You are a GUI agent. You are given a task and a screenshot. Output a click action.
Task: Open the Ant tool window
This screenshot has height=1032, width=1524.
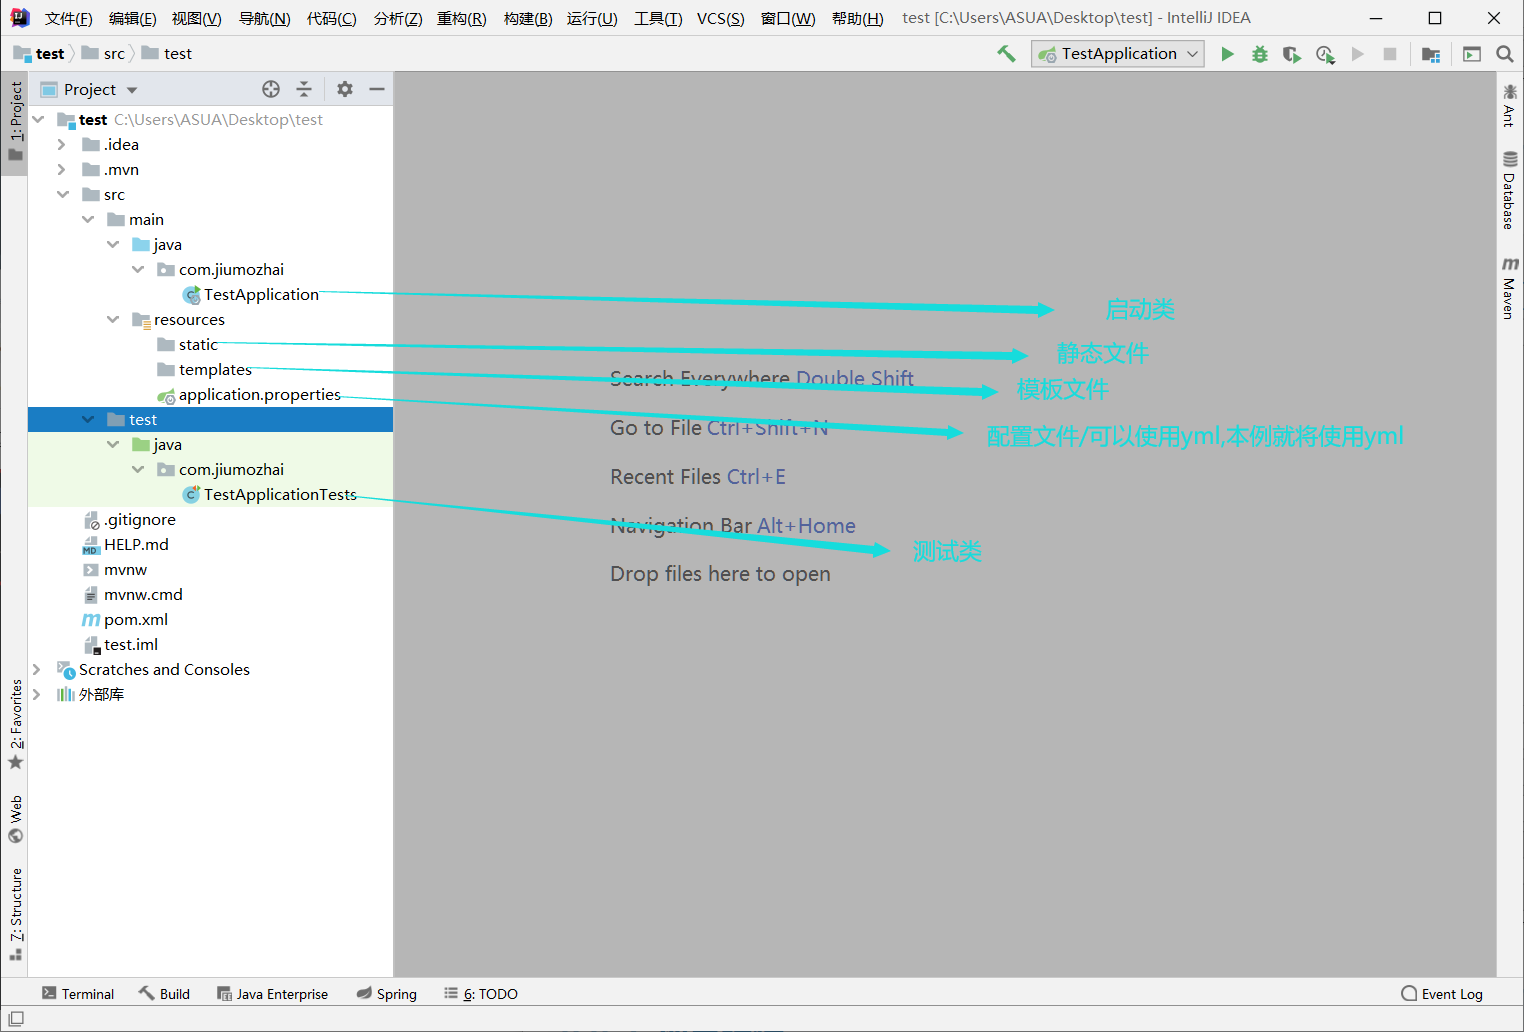[x=1510, y=105]
